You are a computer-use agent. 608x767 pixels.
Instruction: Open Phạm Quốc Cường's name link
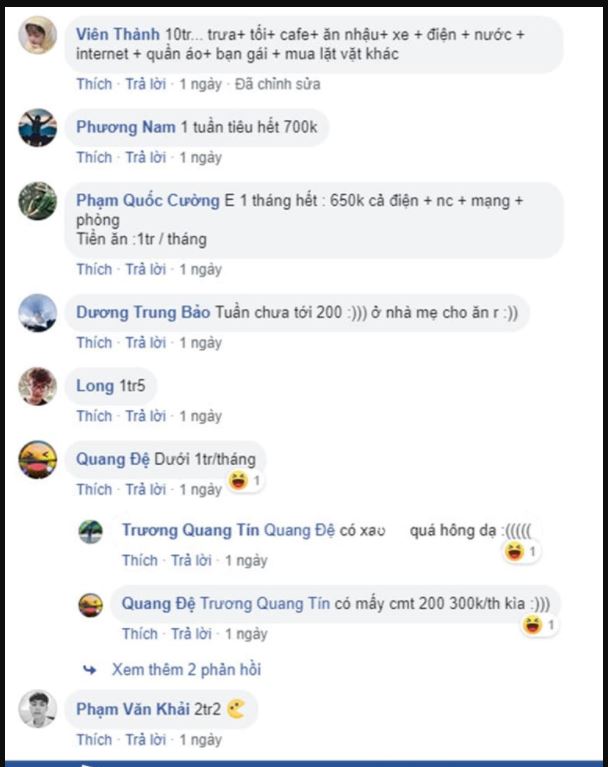click(148, 201)
